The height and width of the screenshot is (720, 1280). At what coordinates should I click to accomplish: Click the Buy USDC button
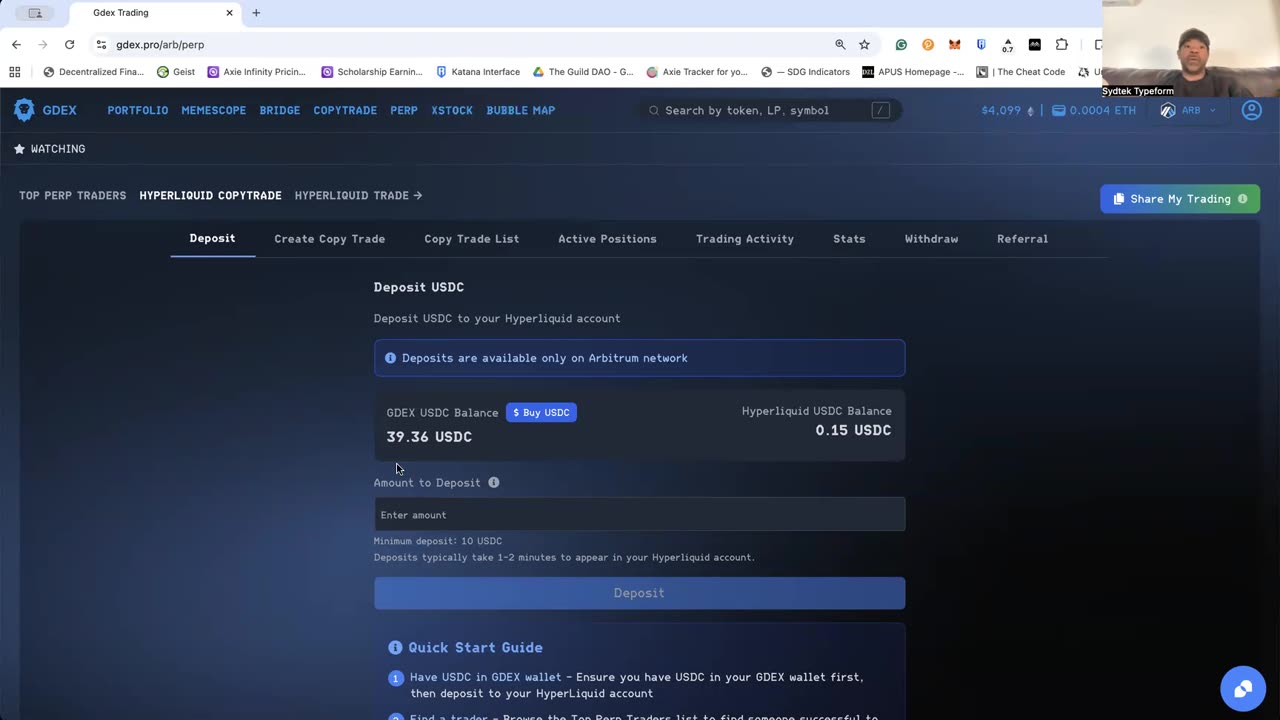(541, 412)
